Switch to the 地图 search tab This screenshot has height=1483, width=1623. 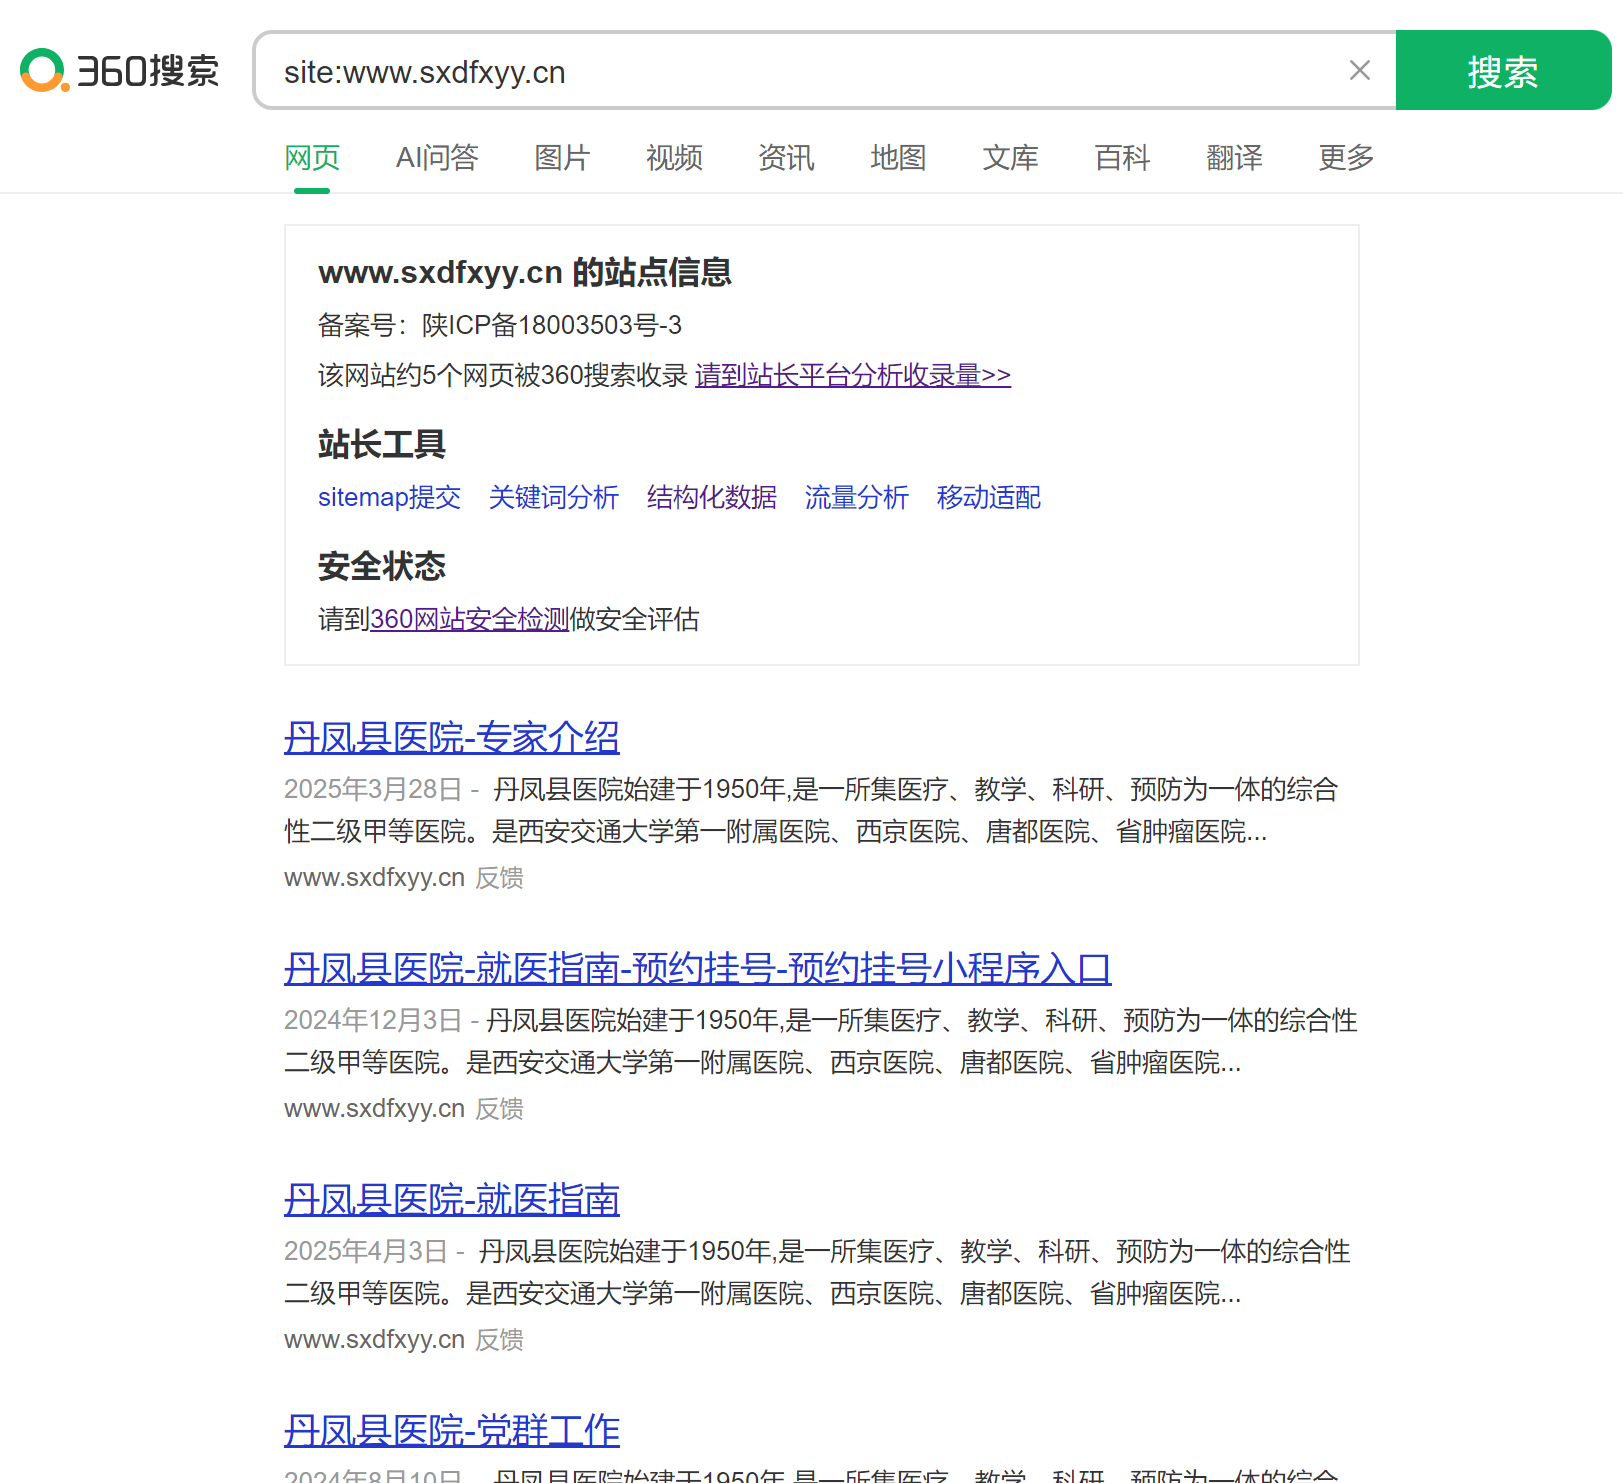[x=897, y=158]
